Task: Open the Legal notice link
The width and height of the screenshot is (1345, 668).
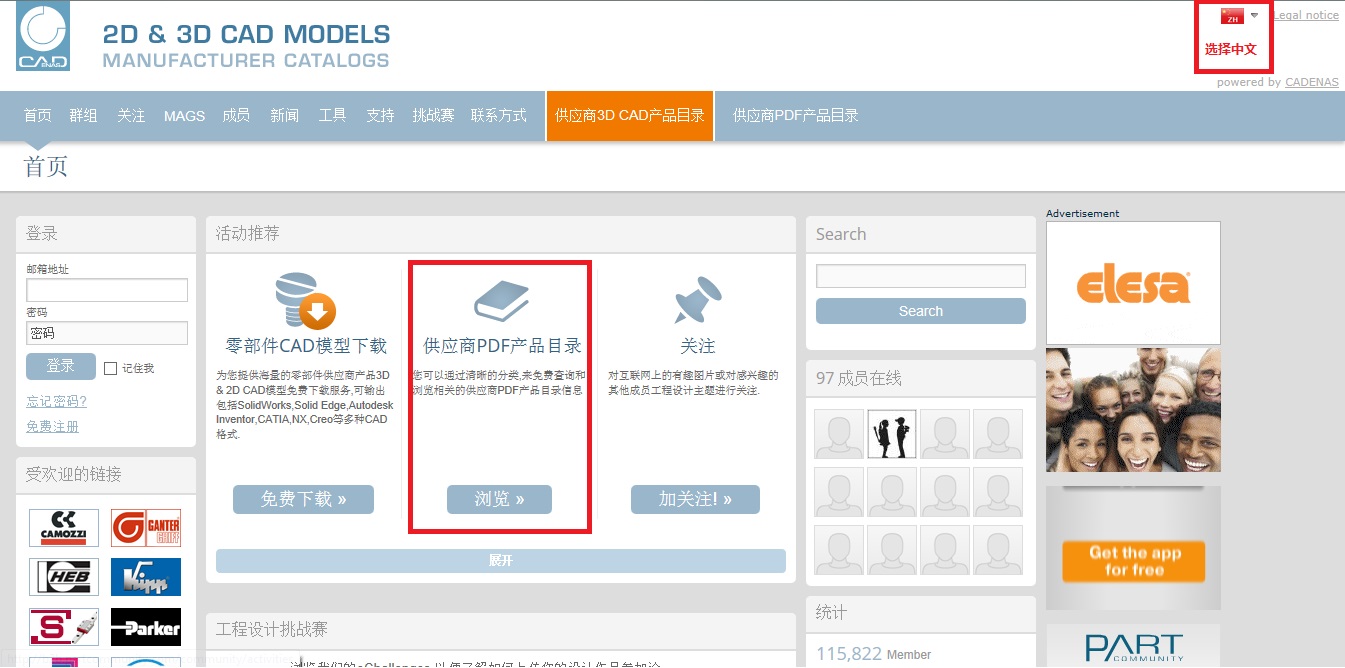Action: point(1306,15)
